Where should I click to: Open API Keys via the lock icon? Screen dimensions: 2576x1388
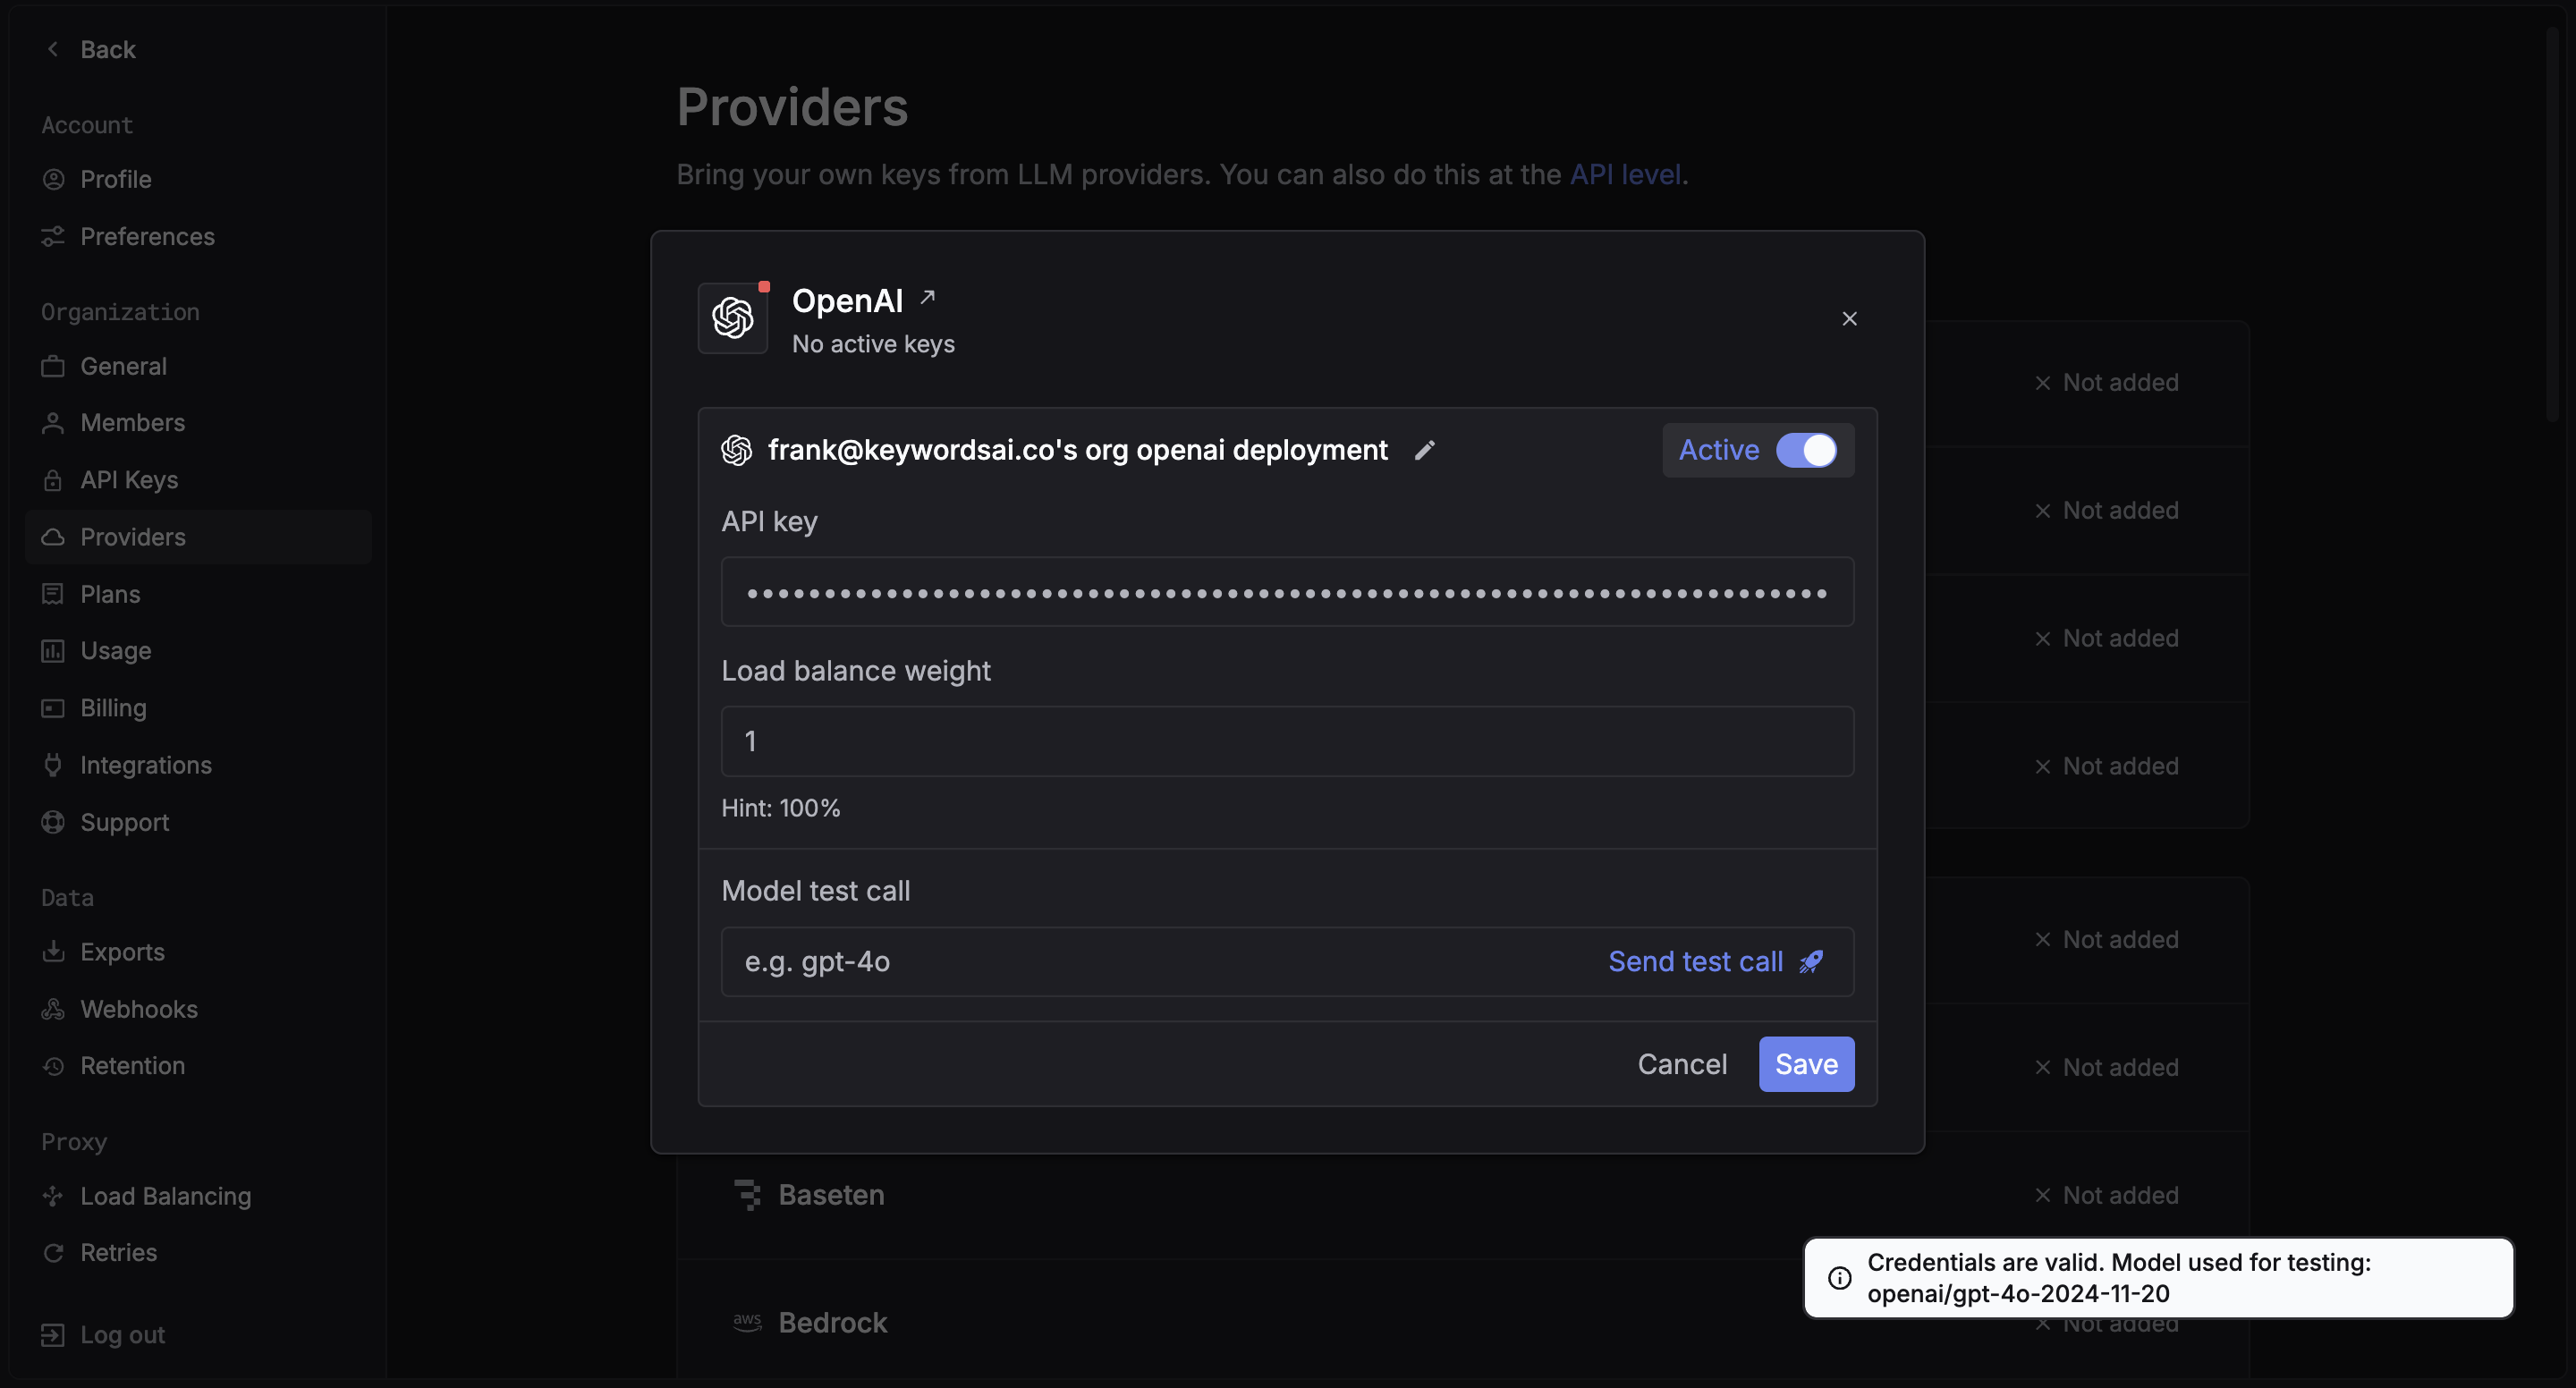[x=54, y=480]
